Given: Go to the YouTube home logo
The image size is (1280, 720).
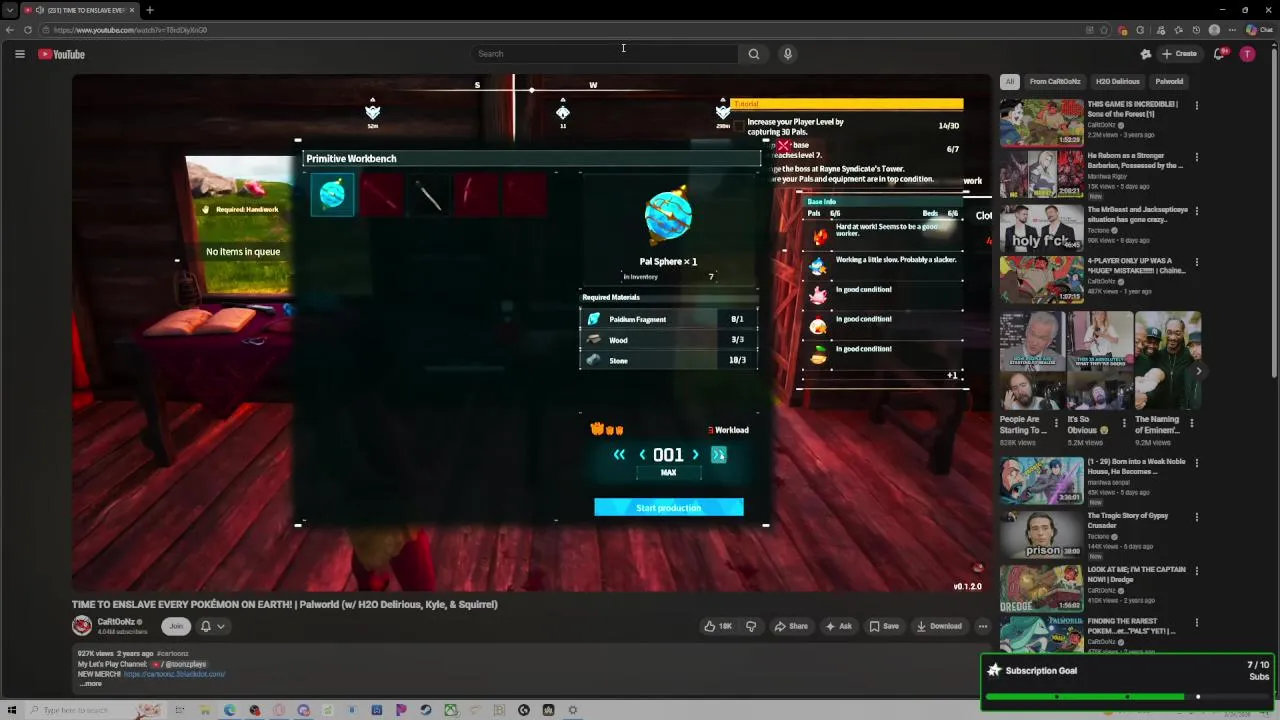Looking at the screenshot, I should coord(62,54).
